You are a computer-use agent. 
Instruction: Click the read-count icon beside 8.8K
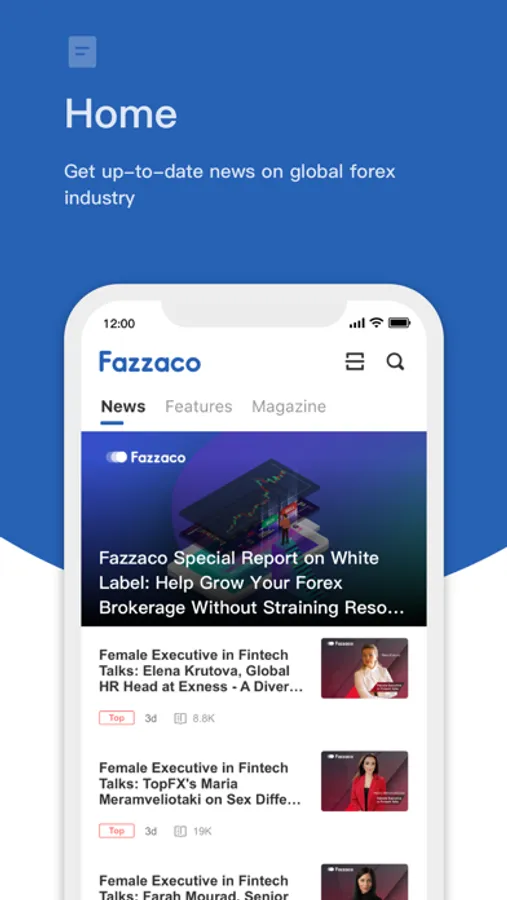180,718
